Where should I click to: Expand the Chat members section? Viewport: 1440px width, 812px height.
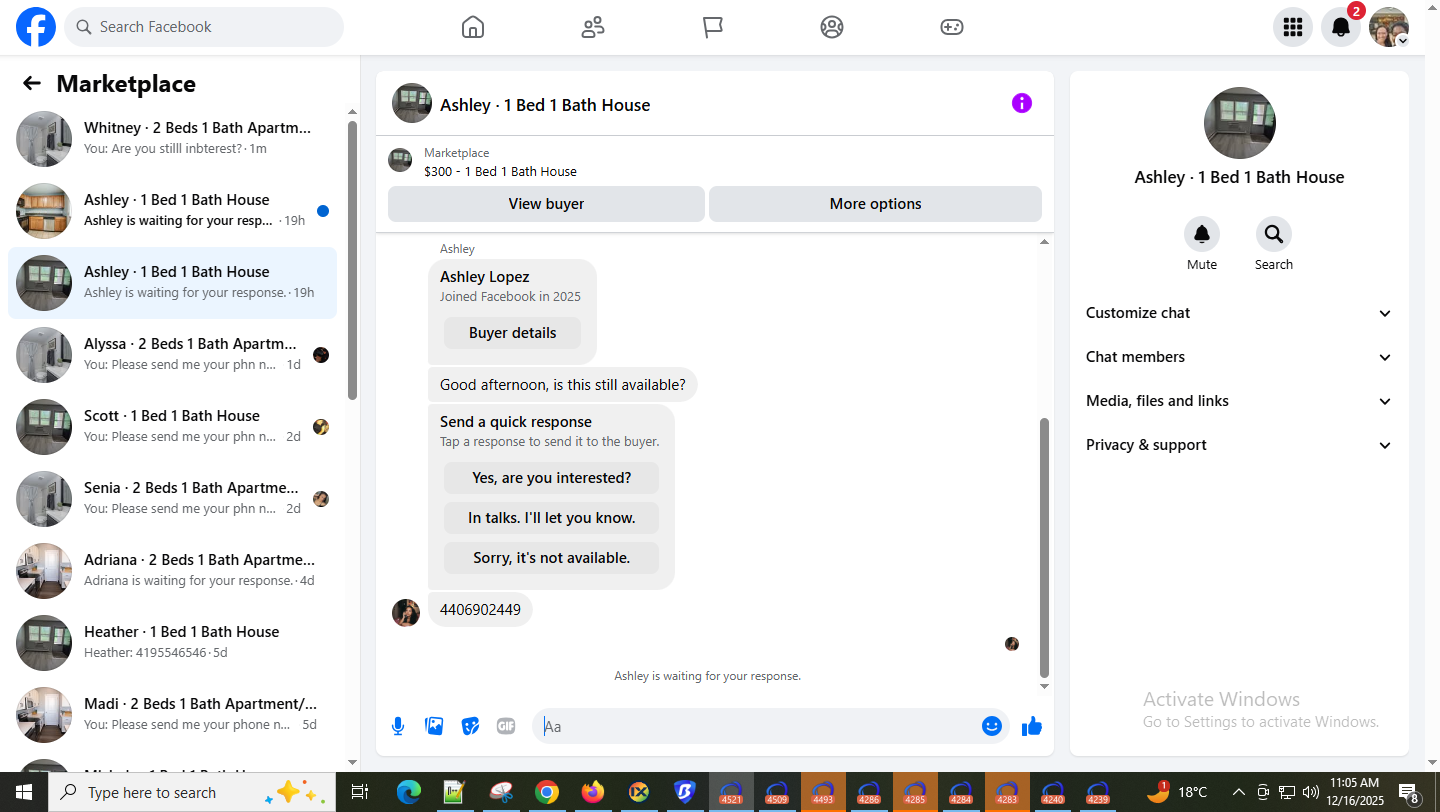[x=1239, y=357]
